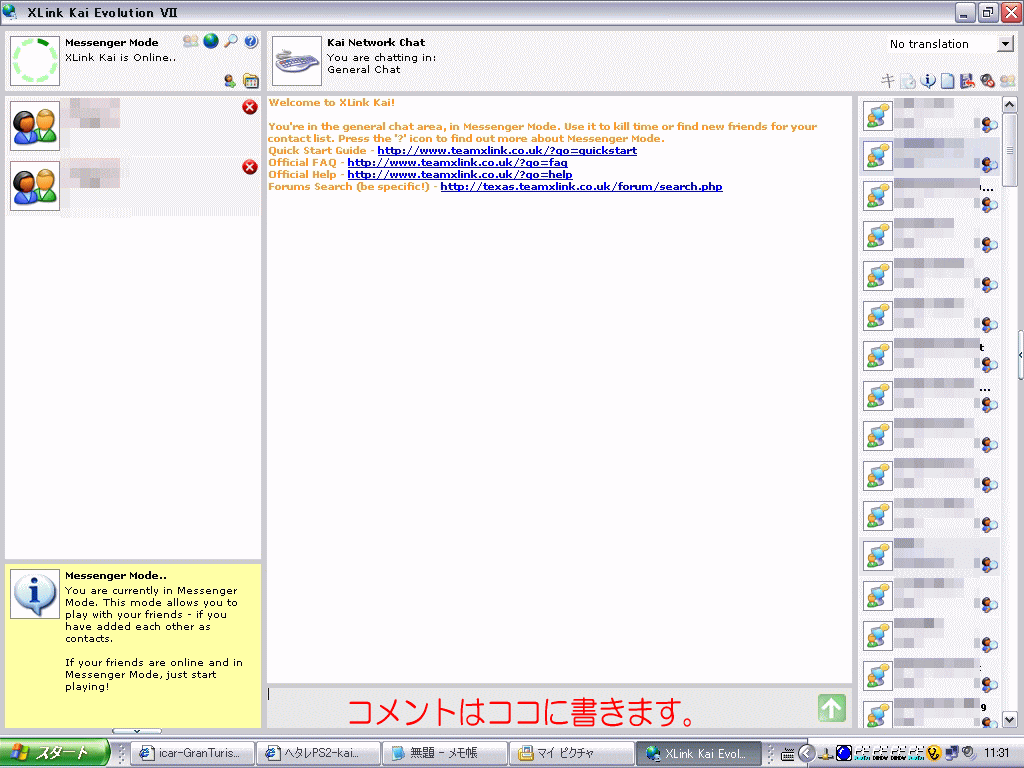Image resolution: width=1024 pixels, height=768 pixels.
Task: Click the small action icon on first chat user
Action: pyautogui.click(x=989, y=124)
